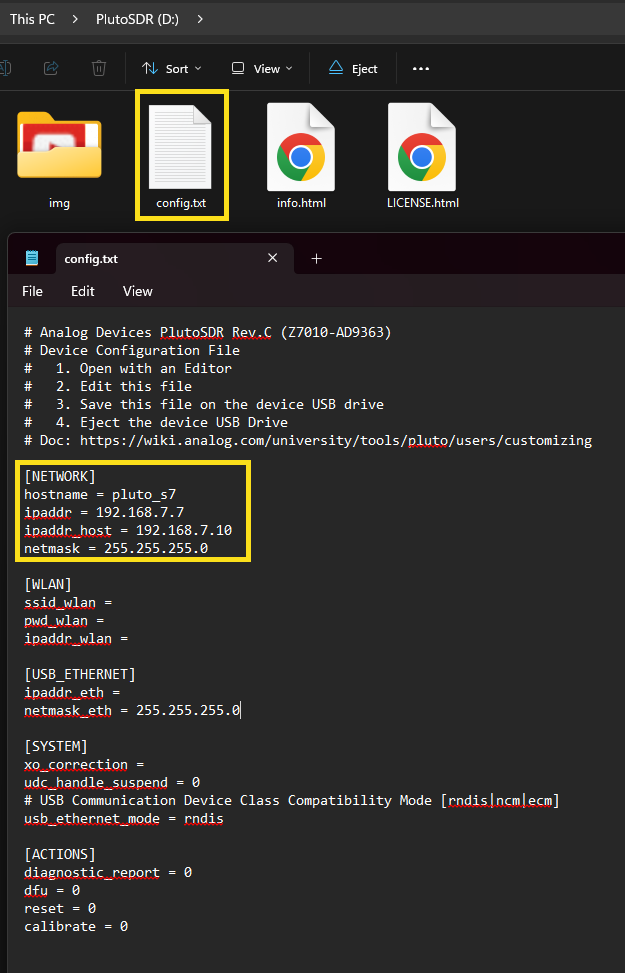The width and height of the screenshot is (625, 973).
Task: Expand chevron after This PC in breadcrumb
Action: [75, 18]
